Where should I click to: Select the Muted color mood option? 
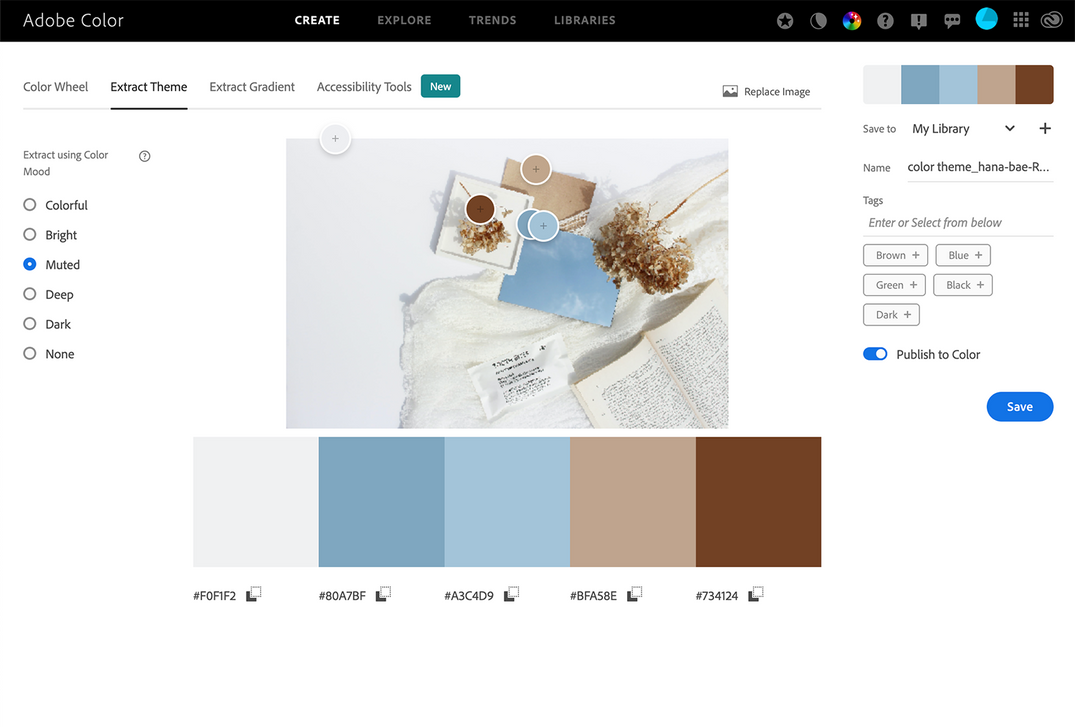point(31,264)
